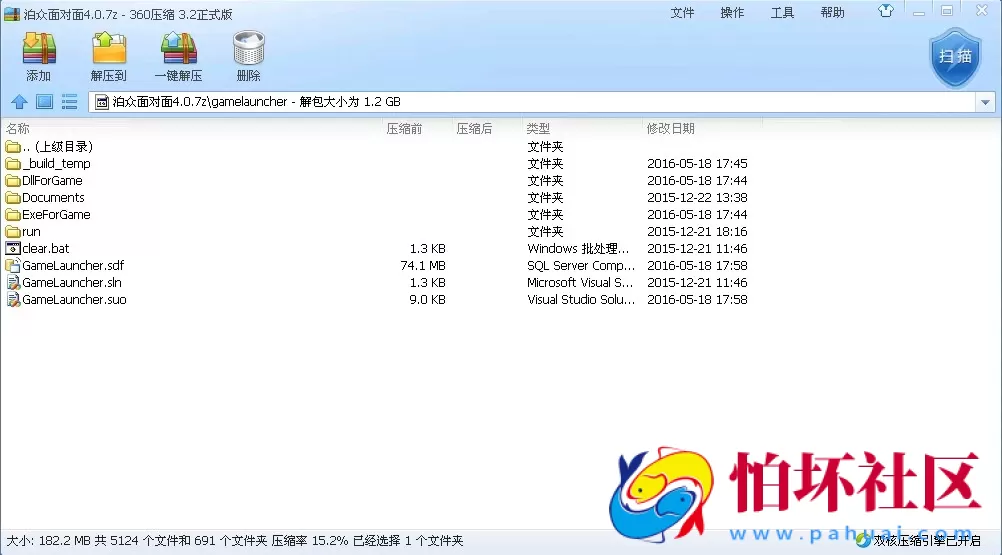Select the clear.bat file name
1002x555 pixels.
click(45, 248)
